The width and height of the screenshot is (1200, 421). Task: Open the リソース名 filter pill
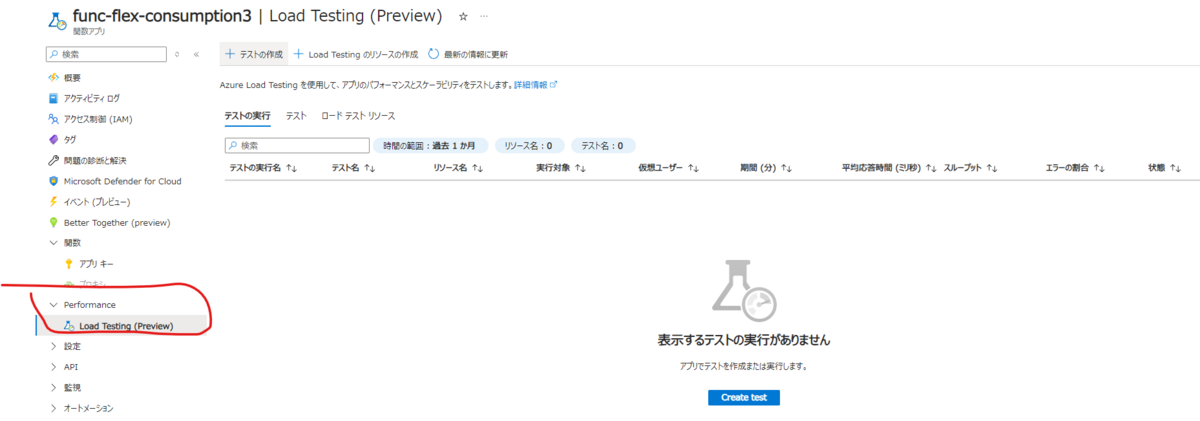point(531,146)
